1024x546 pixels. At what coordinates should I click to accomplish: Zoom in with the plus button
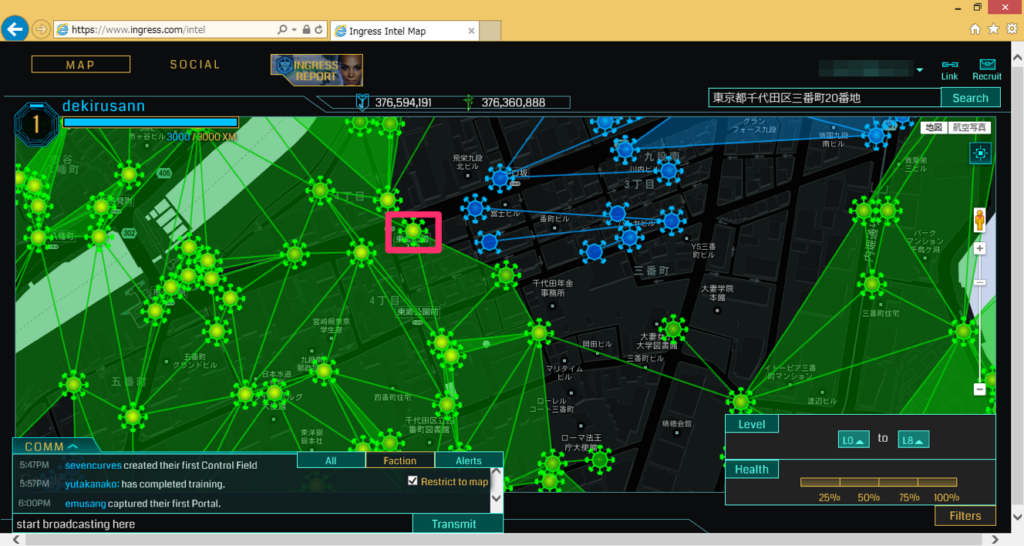(980, 248)
